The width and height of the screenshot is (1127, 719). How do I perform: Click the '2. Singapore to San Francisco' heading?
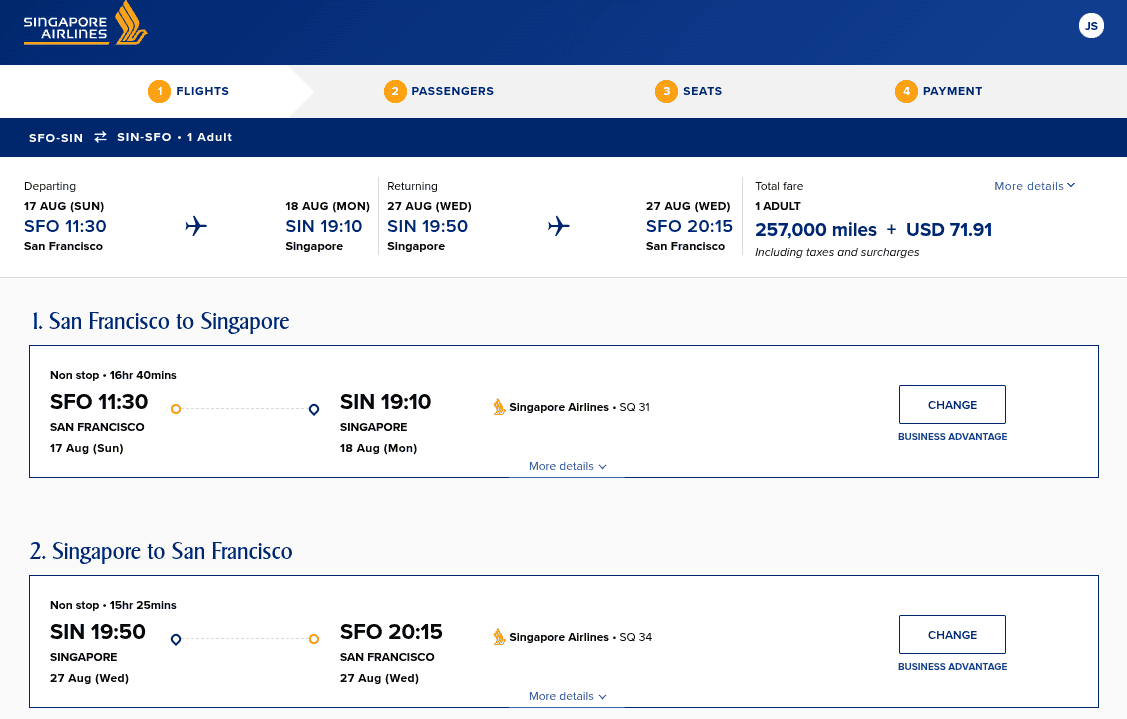(161, 551)
